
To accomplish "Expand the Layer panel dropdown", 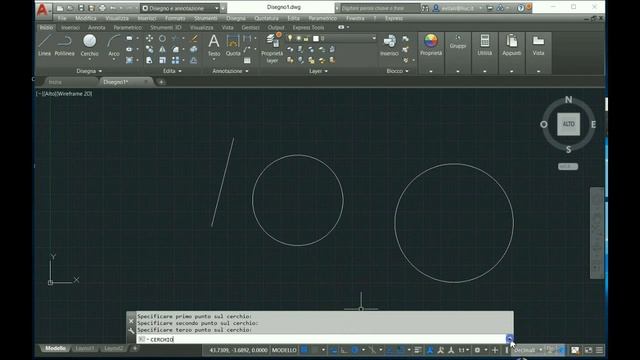I will (x=318, y=71).
